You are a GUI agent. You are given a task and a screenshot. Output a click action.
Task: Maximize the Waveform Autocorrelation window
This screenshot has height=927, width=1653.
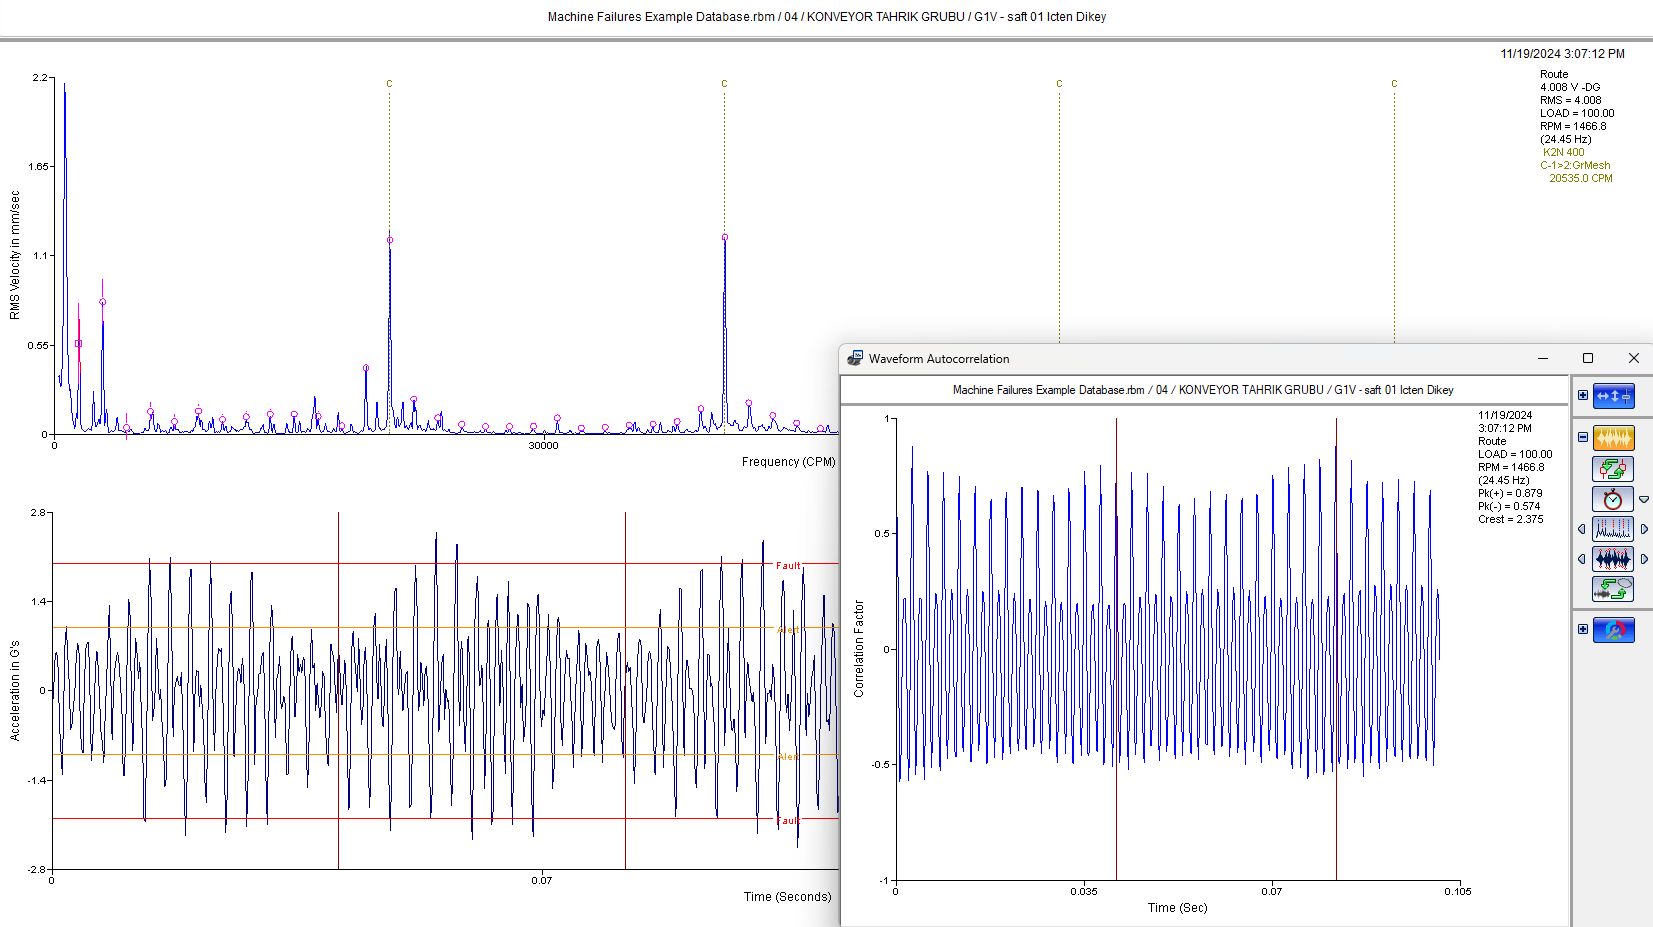click(1588, 358)
